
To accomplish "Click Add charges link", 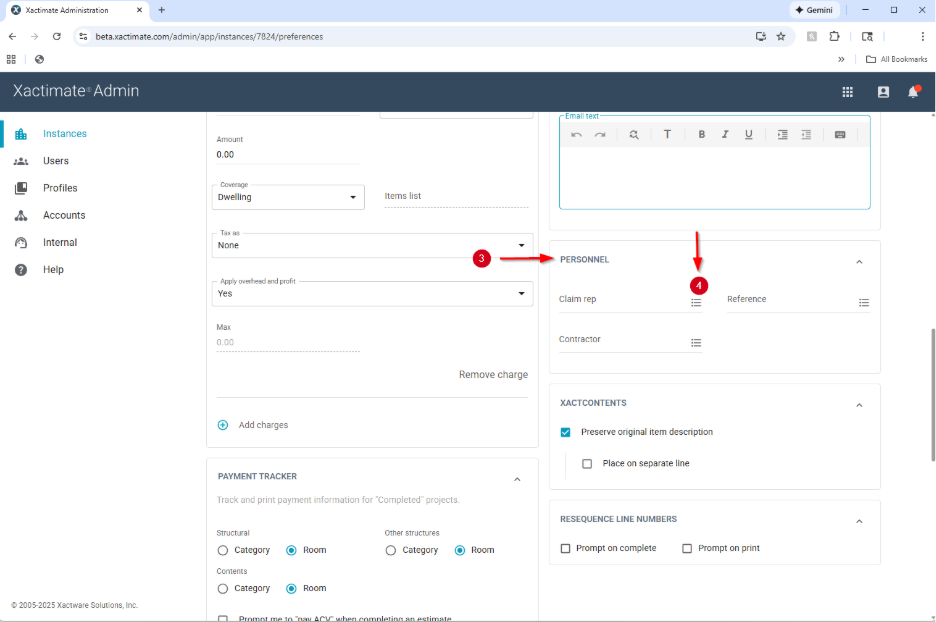I will [263, 425].
